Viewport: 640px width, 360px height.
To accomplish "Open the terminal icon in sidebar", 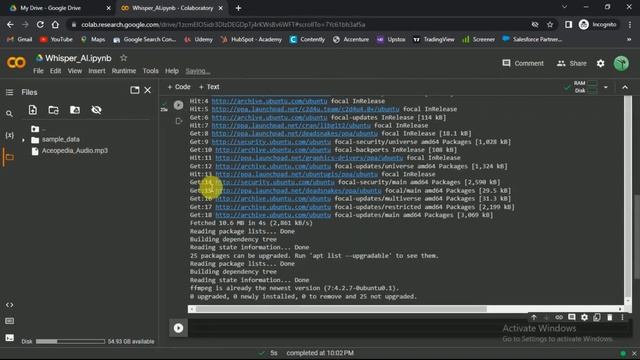I will pyautogui.click(x=9, y=338).
